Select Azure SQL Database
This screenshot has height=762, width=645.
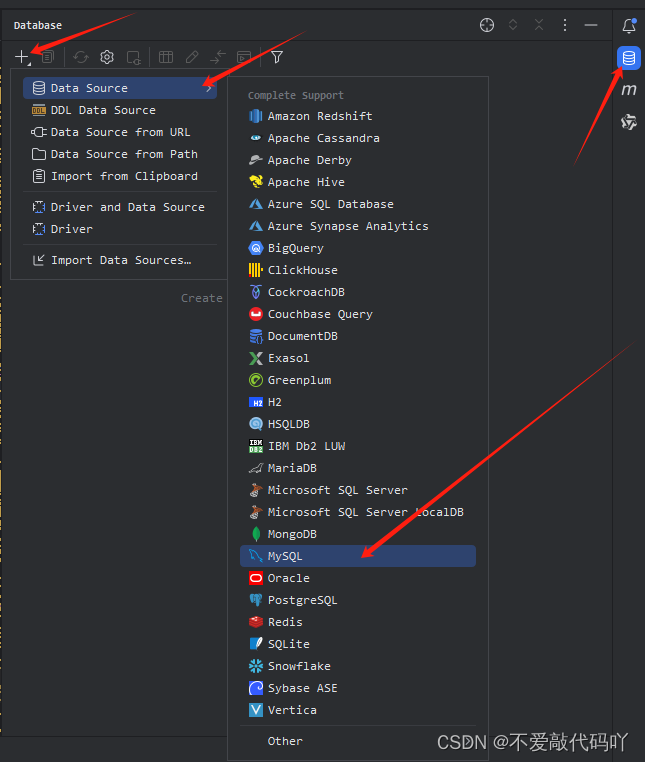click(358, 204)
